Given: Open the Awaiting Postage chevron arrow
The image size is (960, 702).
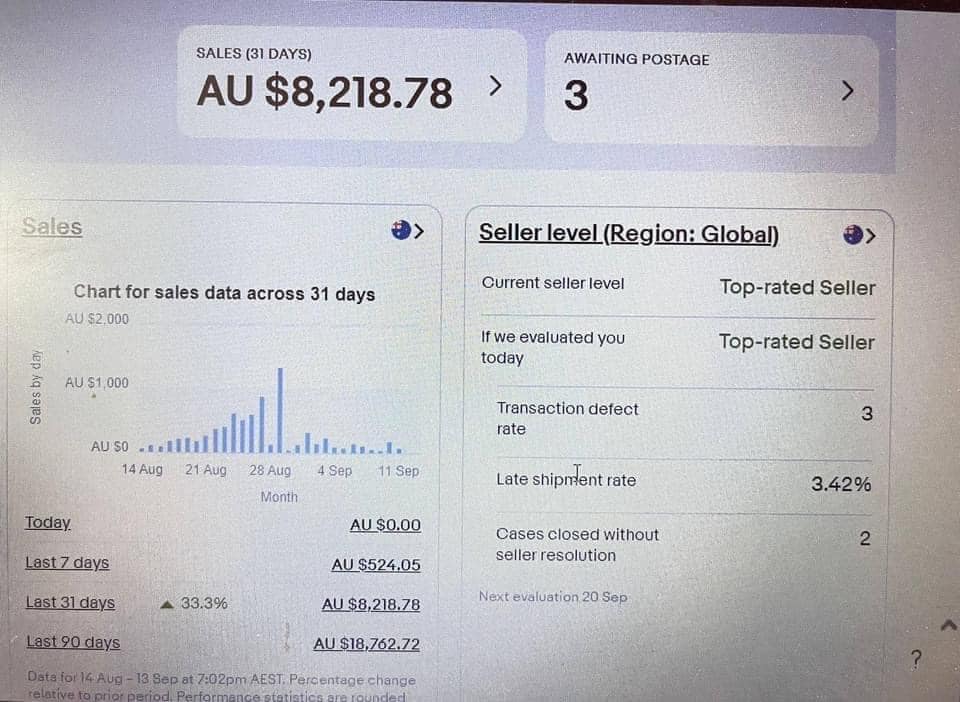Looking at the screenshot, I should (848, 91).
